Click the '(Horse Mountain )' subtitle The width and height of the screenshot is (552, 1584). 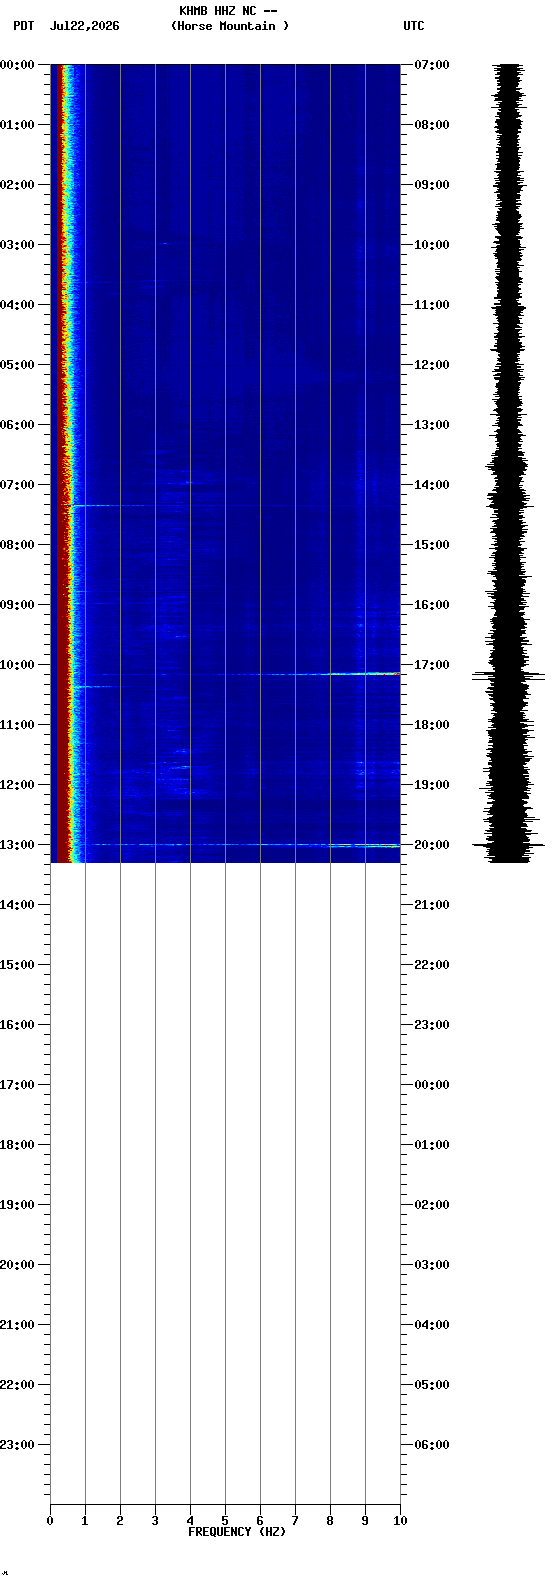[x=230, y=26]
